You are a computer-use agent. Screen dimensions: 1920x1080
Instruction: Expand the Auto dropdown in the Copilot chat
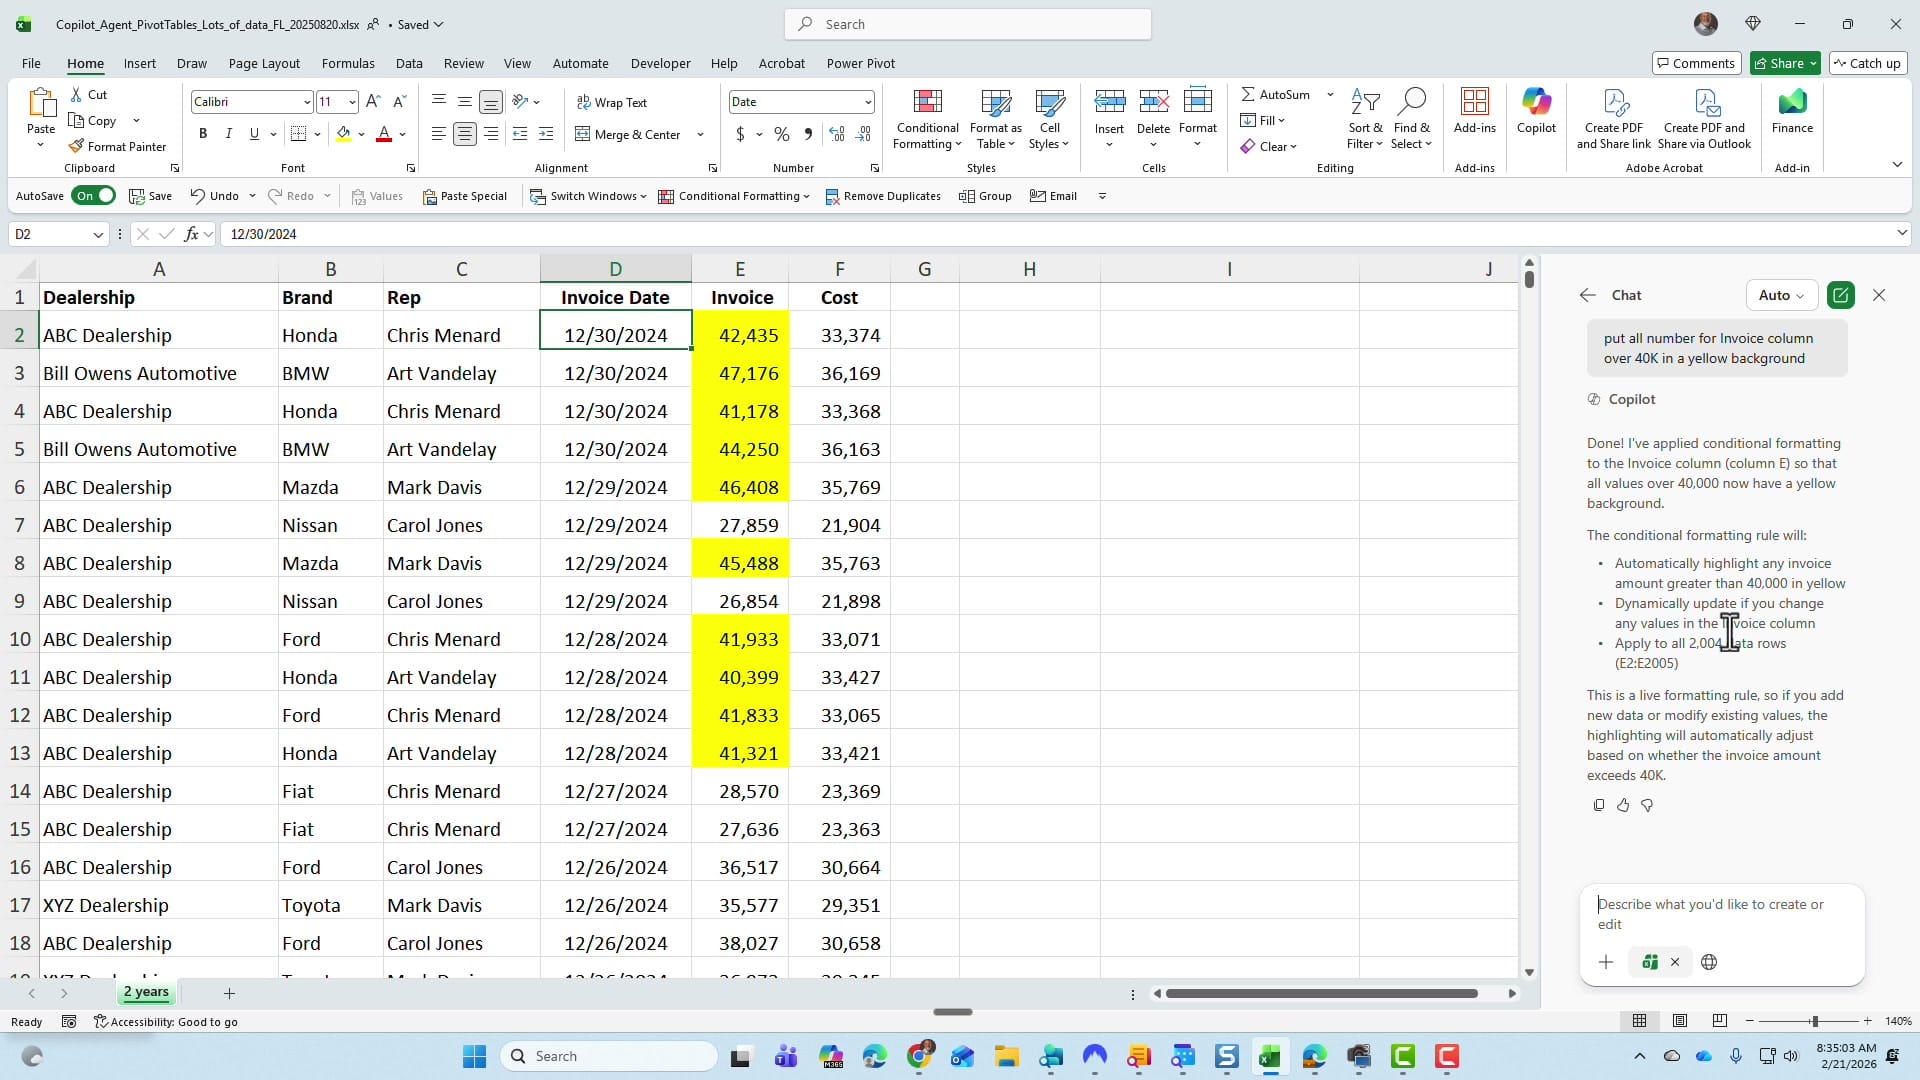[1781, 295]
